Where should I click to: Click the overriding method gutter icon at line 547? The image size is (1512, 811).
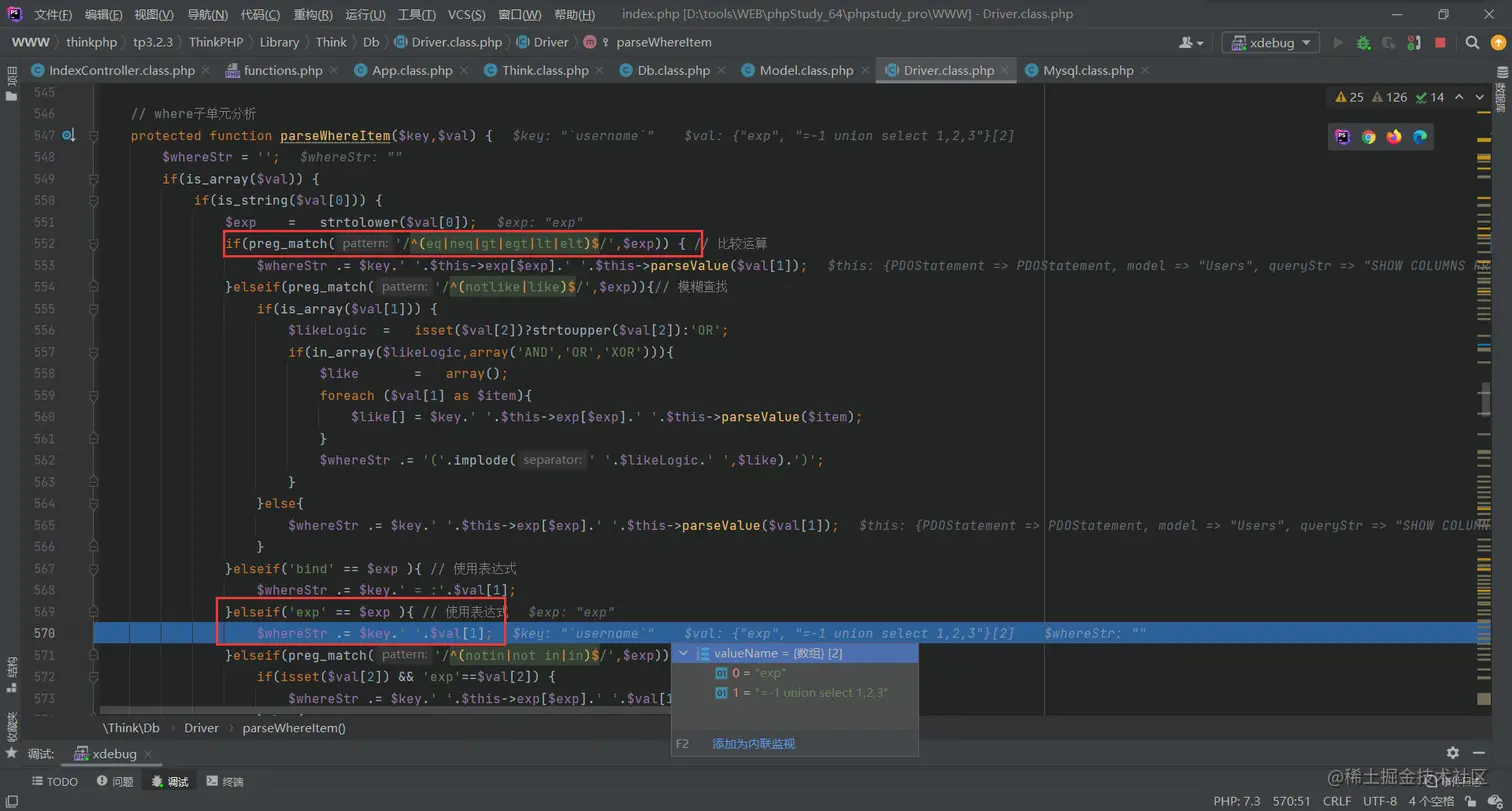click(x=68, y=136)
